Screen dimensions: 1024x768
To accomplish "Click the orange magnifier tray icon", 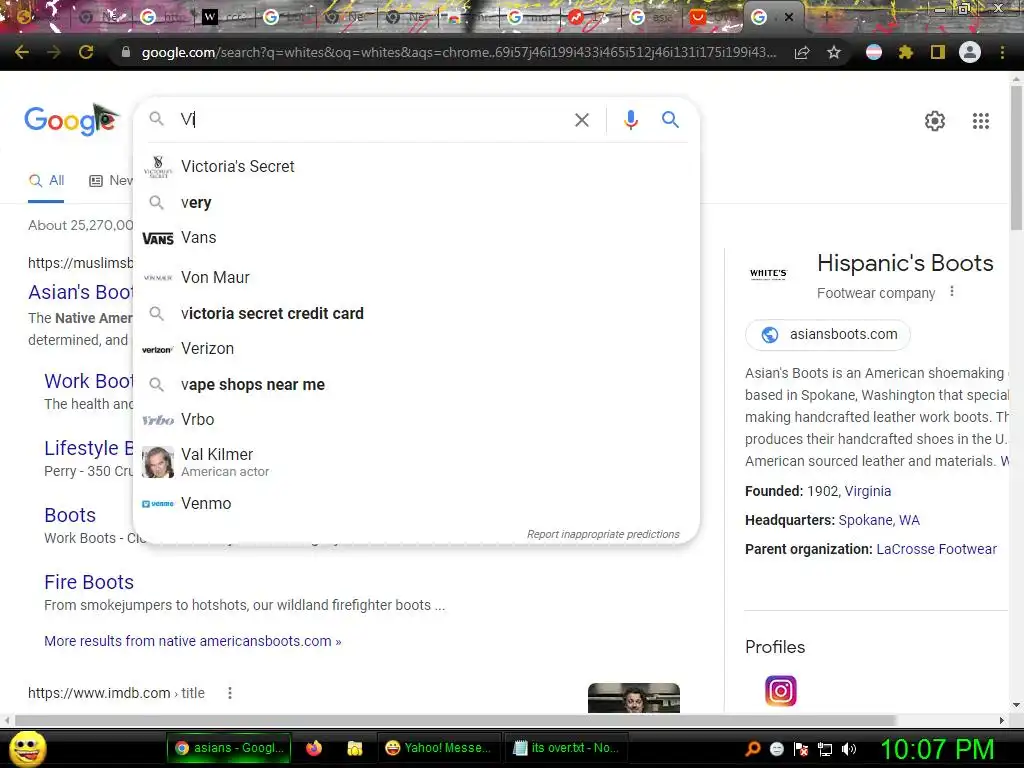I will [x=753, y=749].
